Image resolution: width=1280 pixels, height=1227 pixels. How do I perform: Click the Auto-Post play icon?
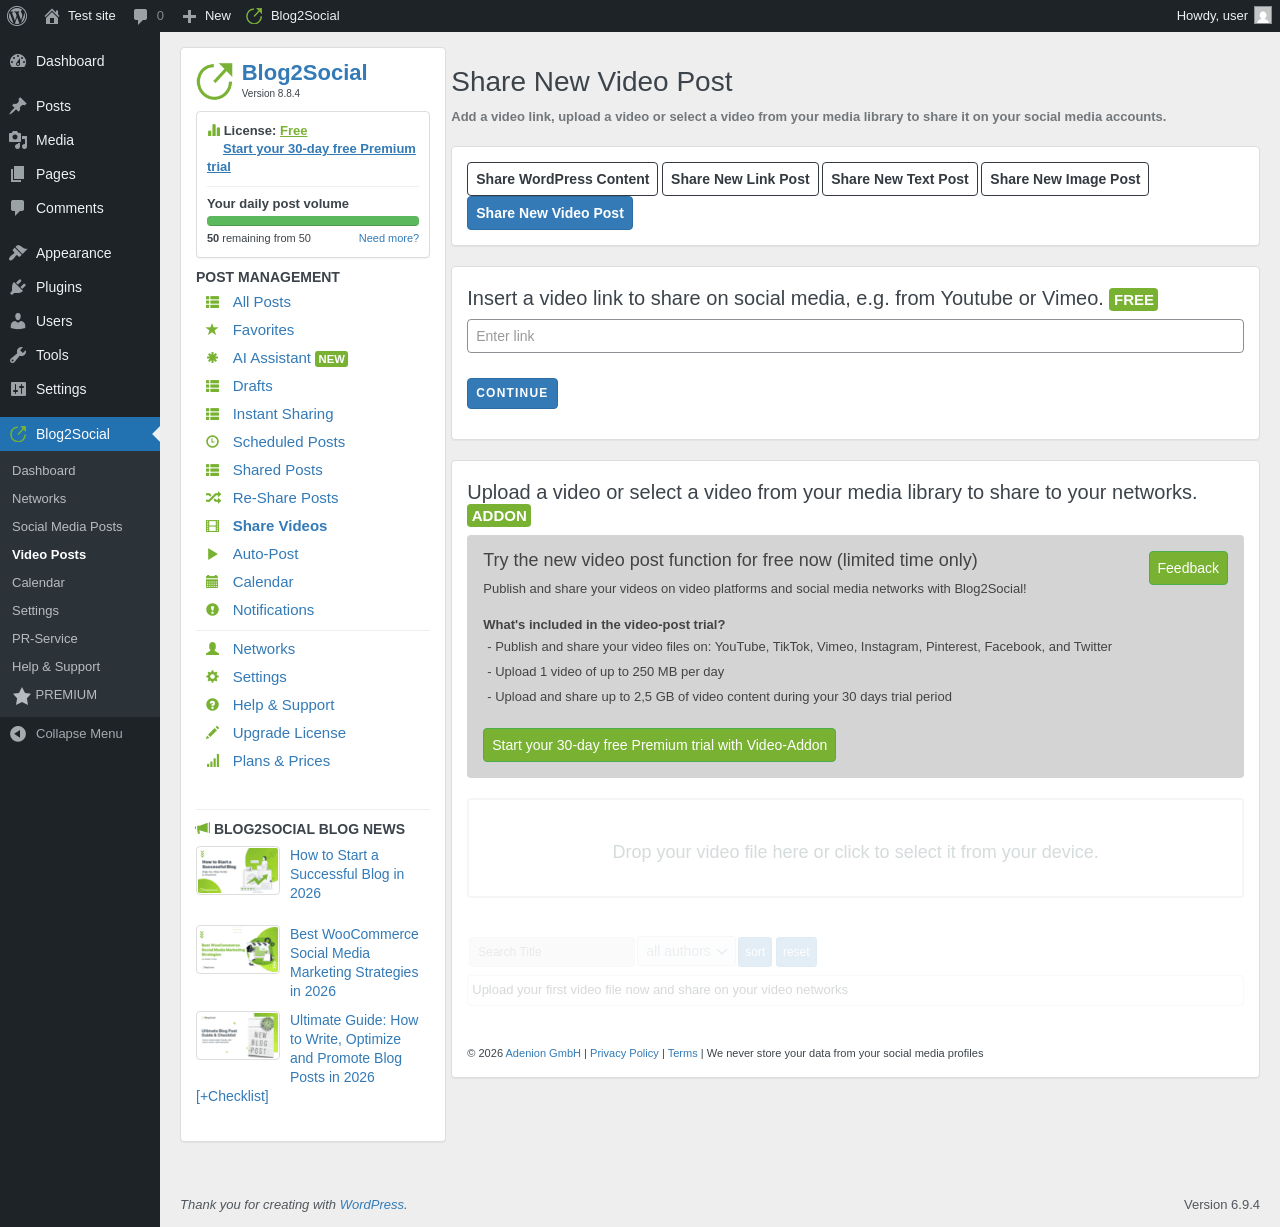tap(212, 554)
